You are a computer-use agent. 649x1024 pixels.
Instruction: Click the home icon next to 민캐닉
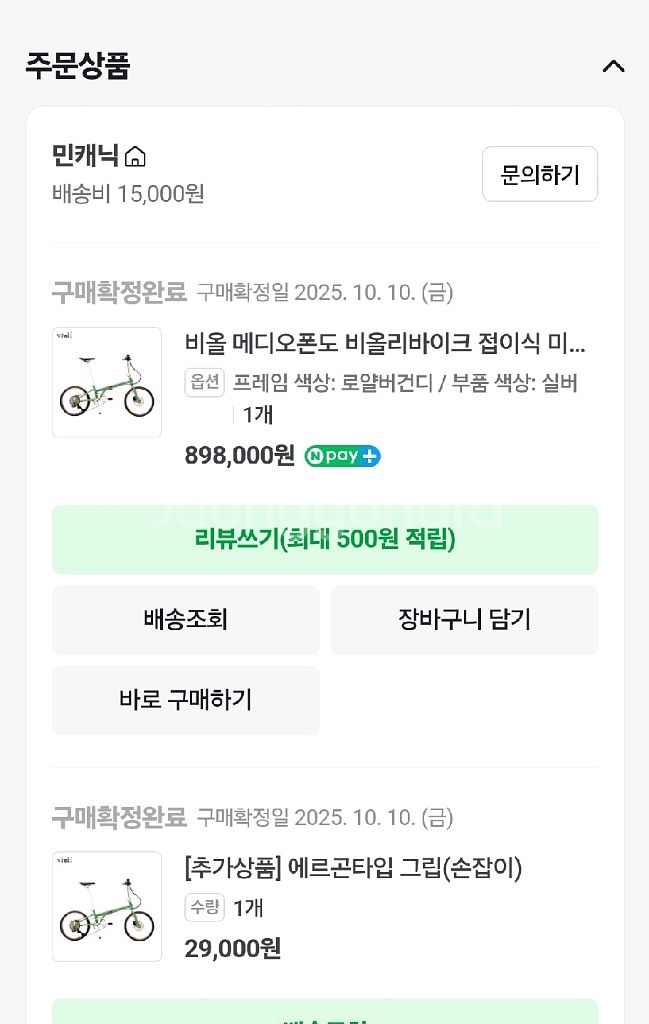point(135,156)
